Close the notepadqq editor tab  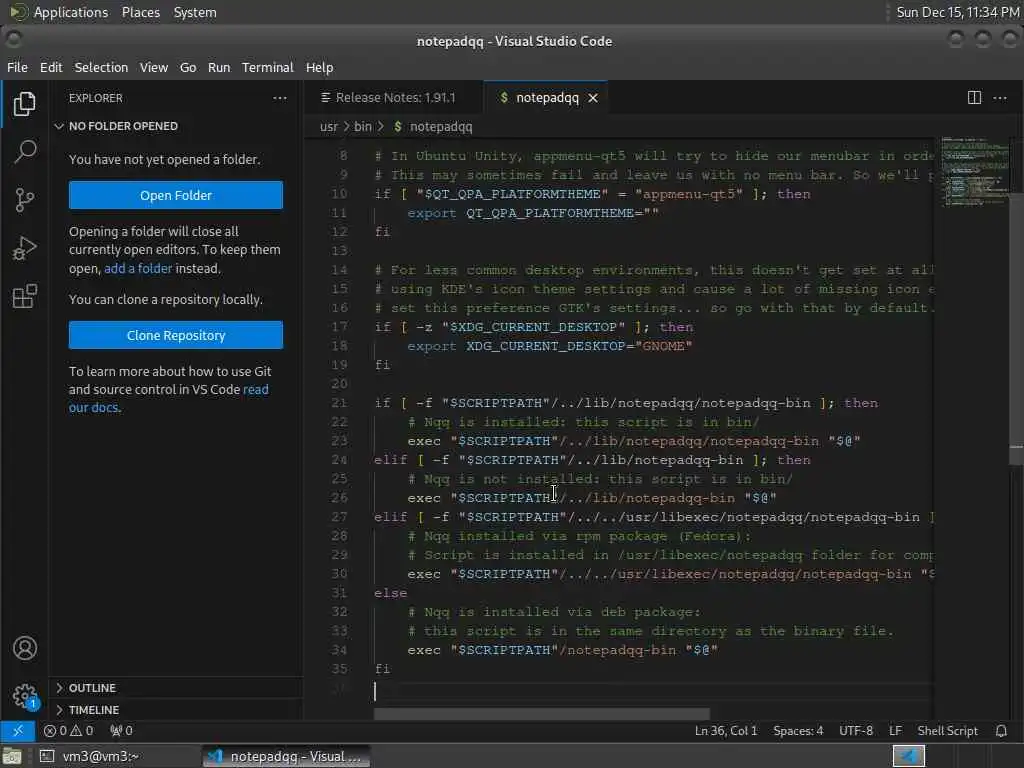(592, 98)
